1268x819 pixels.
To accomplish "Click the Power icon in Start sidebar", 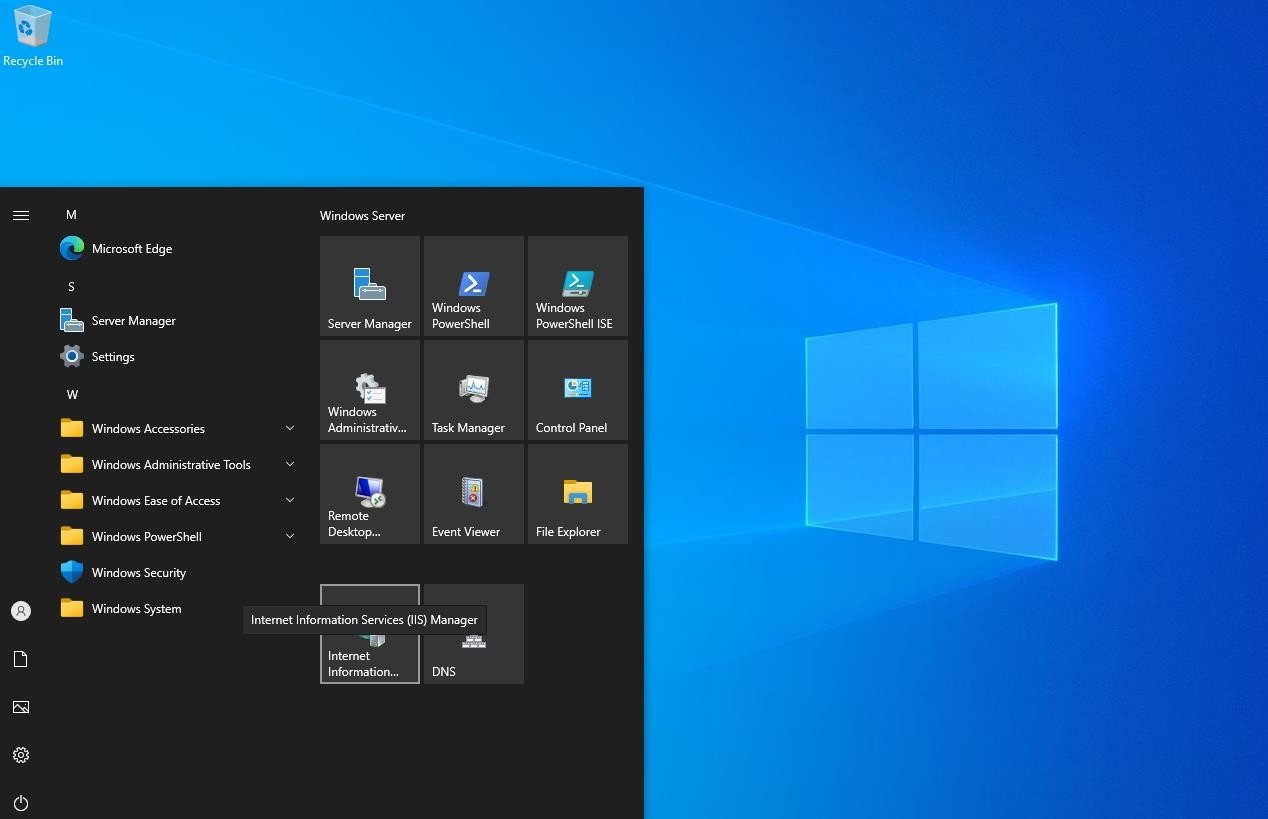I will (21, 803).
